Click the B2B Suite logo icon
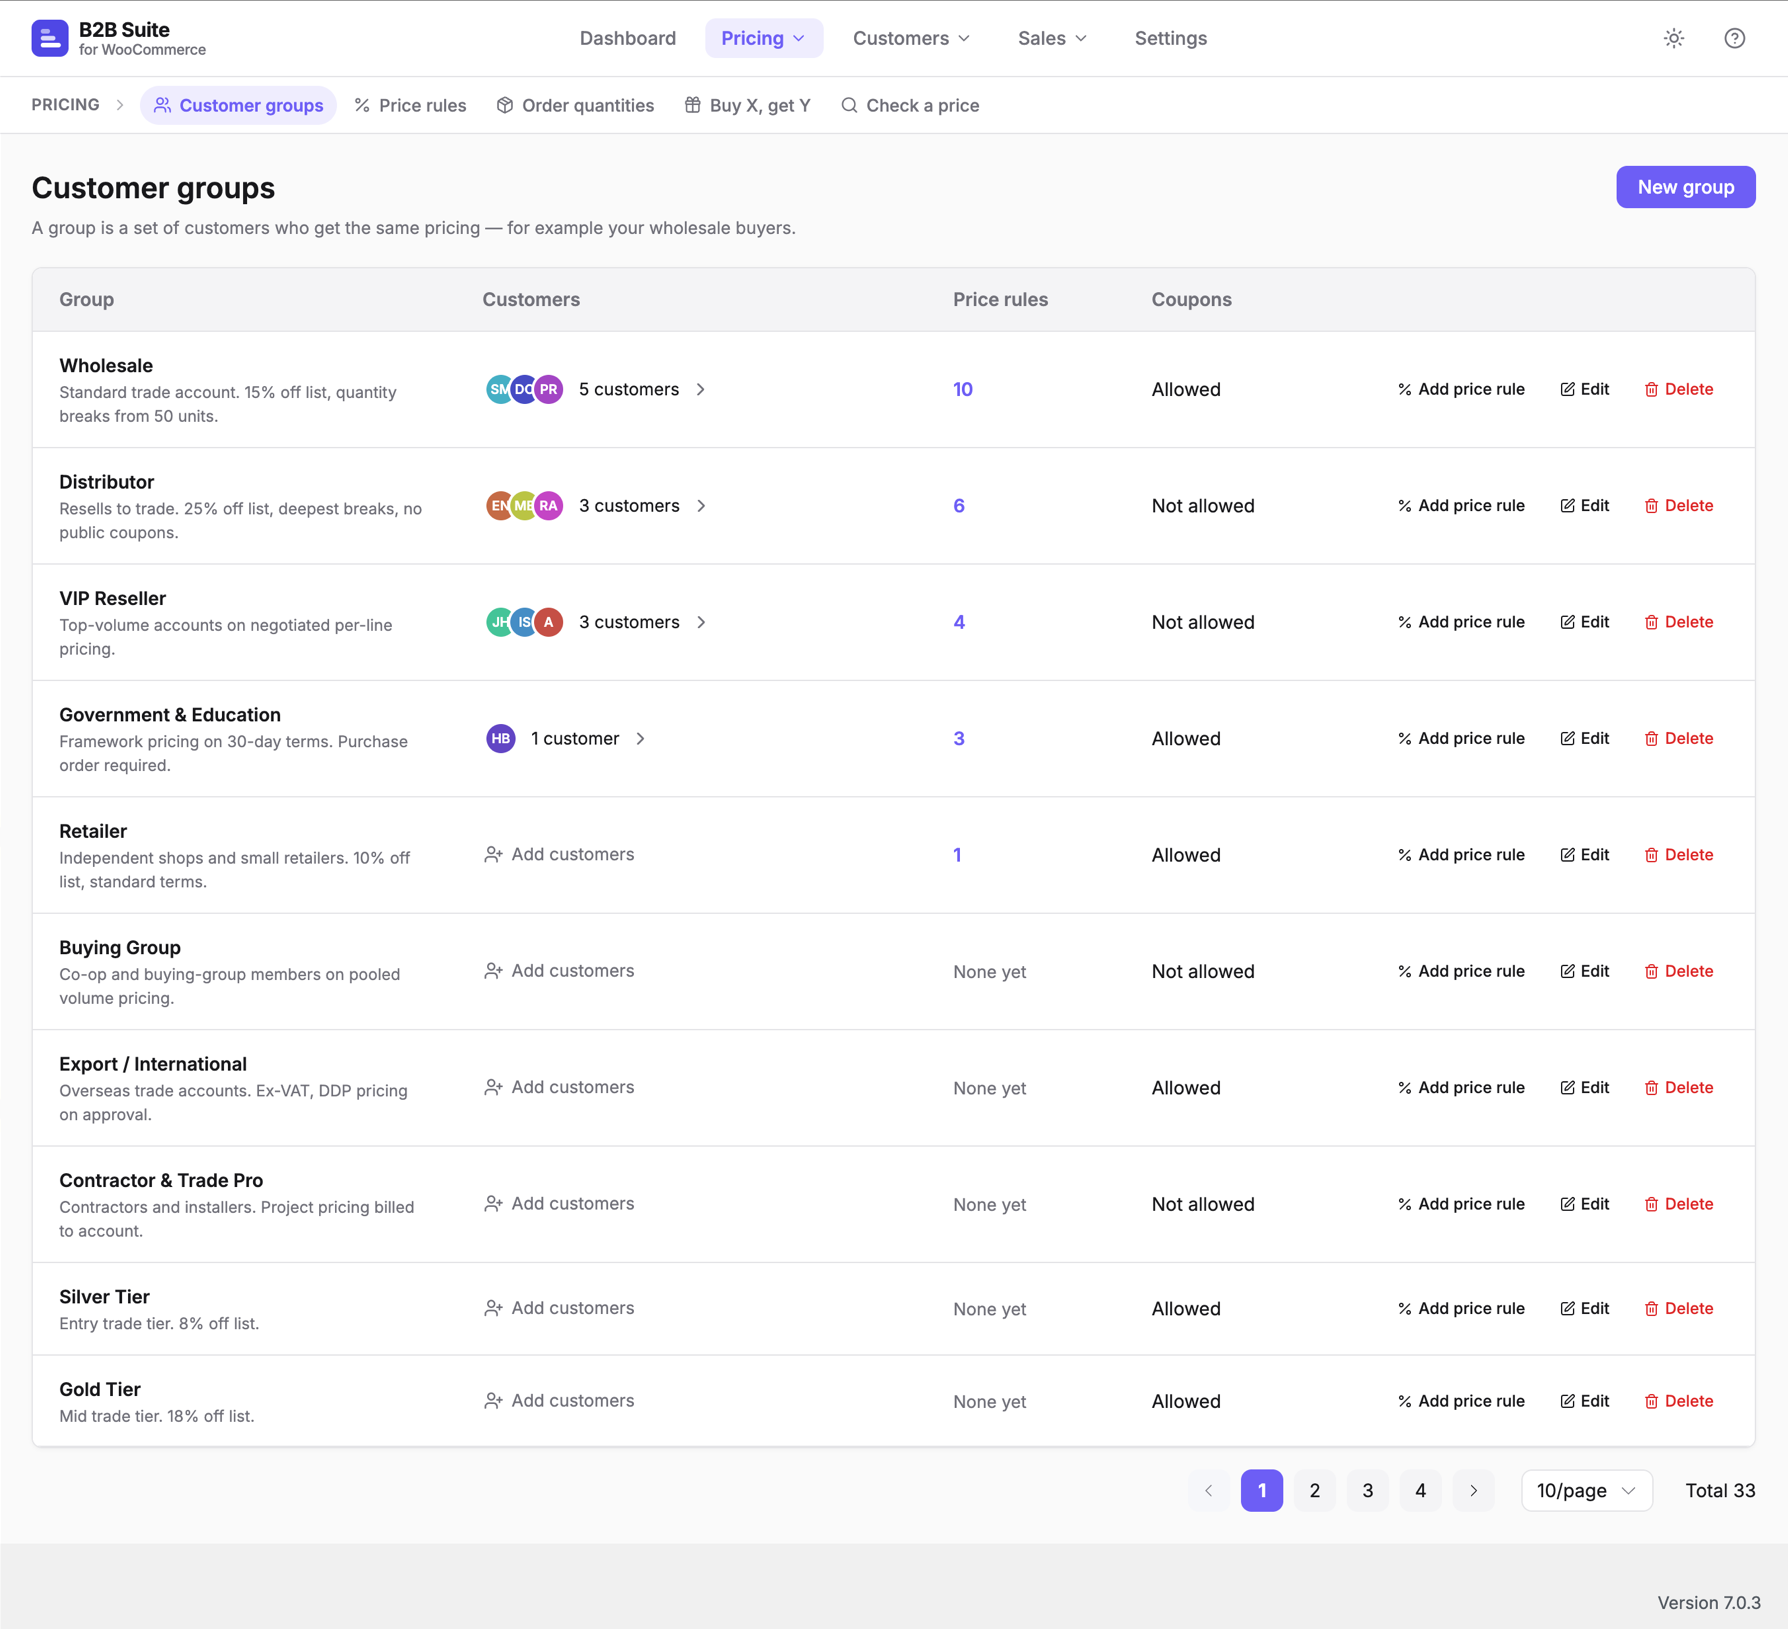This screenshot has width=1788, height=1629. pyautogui.click(x=50, y=38)
